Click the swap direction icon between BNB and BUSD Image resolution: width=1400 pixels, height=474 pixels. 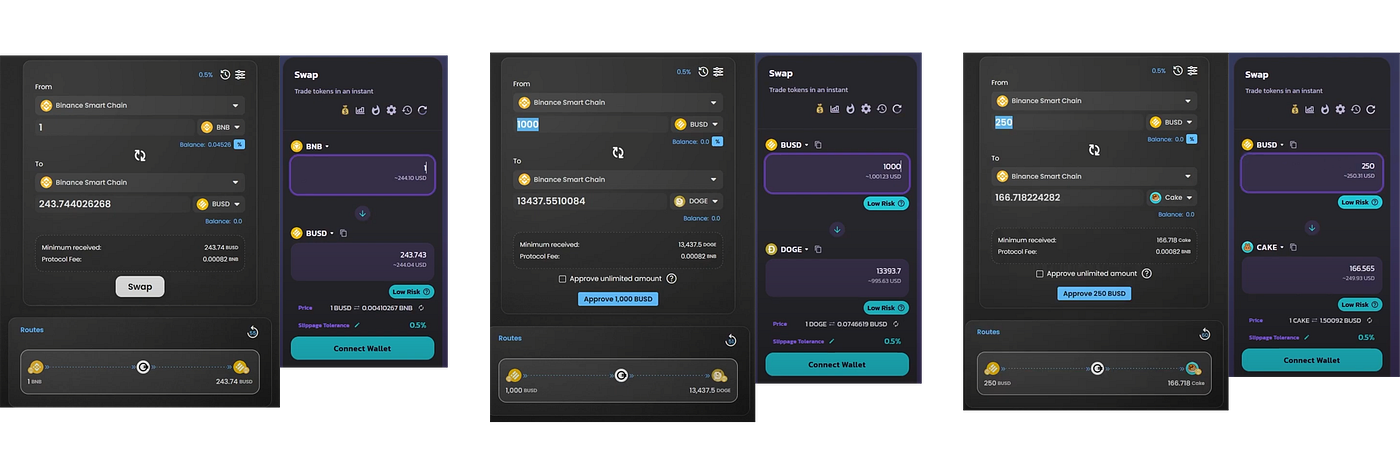pos(140,156)
